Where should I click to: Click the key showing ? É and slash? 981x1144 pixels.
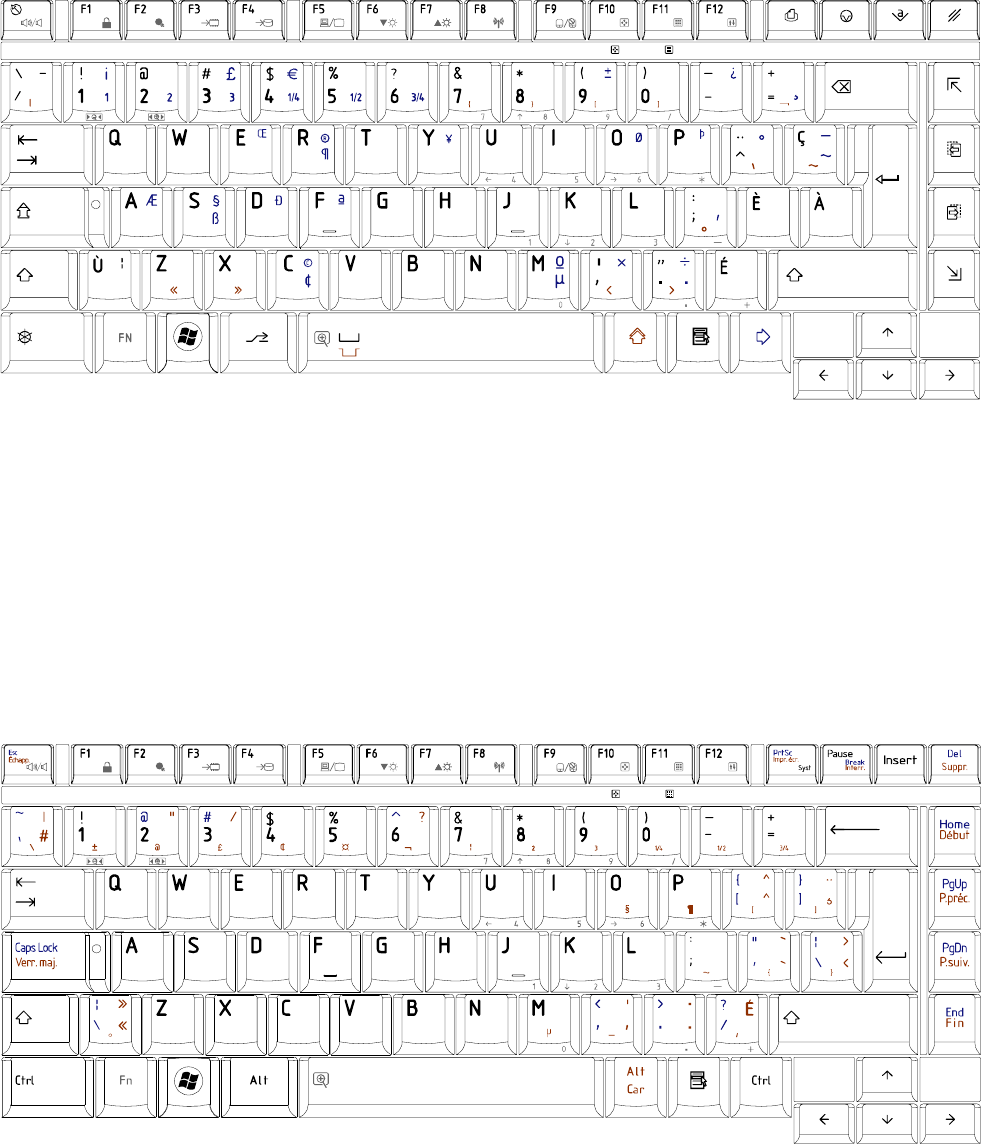coord(737,1024)
